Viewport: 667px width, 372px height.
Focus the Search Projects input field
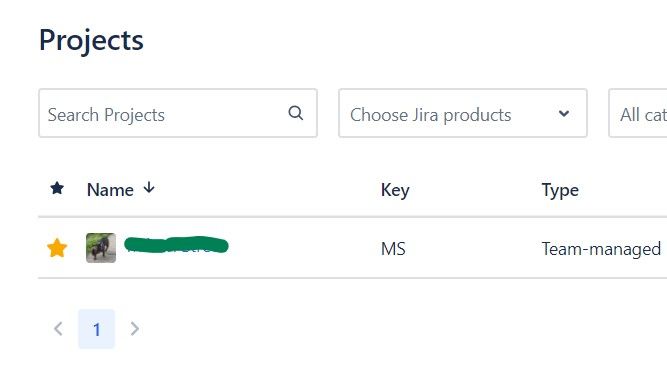[178, 113]
